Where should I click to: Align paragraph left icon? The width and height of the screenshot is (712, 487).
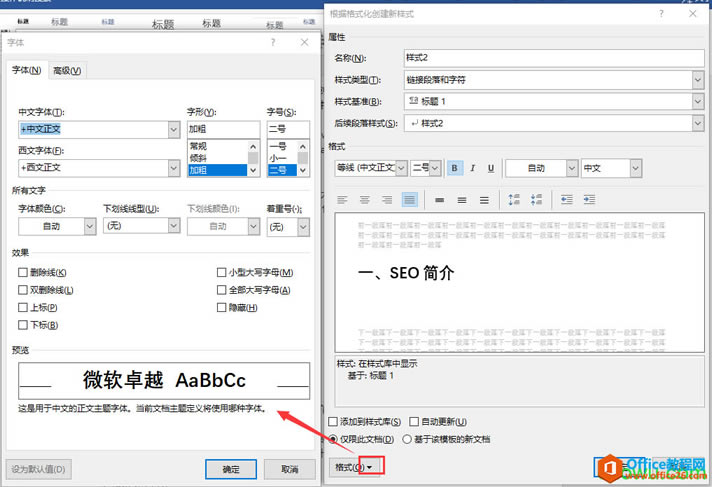[342, 199]
